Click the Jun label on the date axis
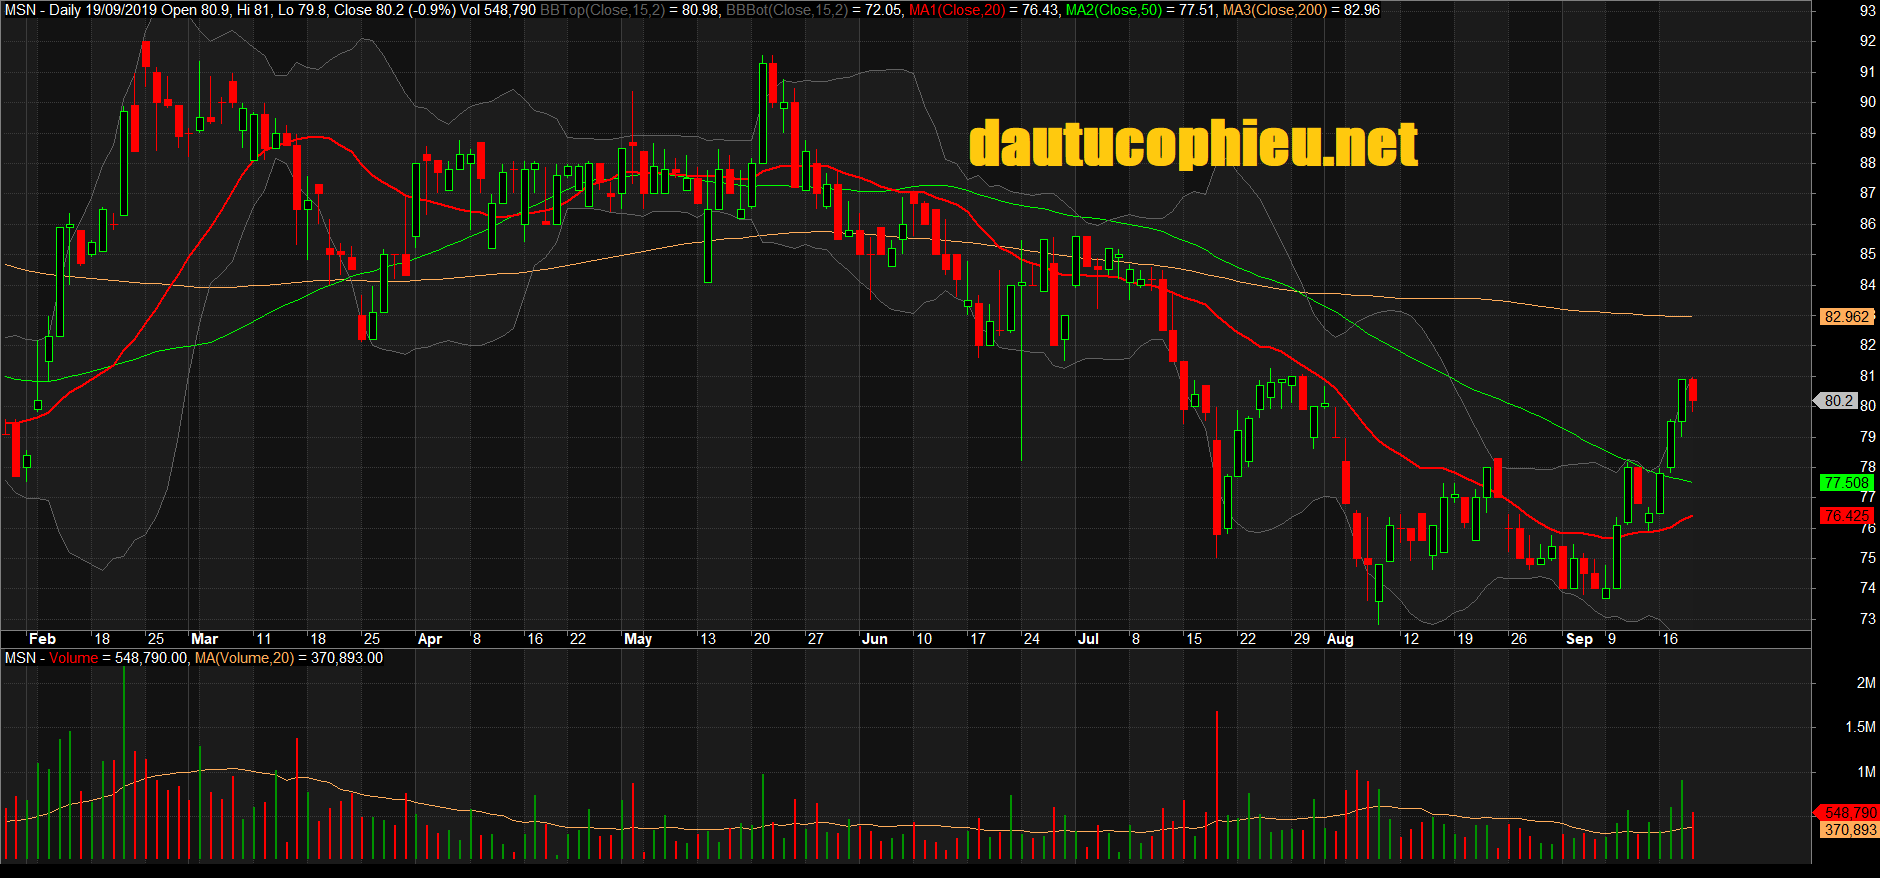Image resolution: width=1880 pixels, height=878 pixels. coord(874,639)
